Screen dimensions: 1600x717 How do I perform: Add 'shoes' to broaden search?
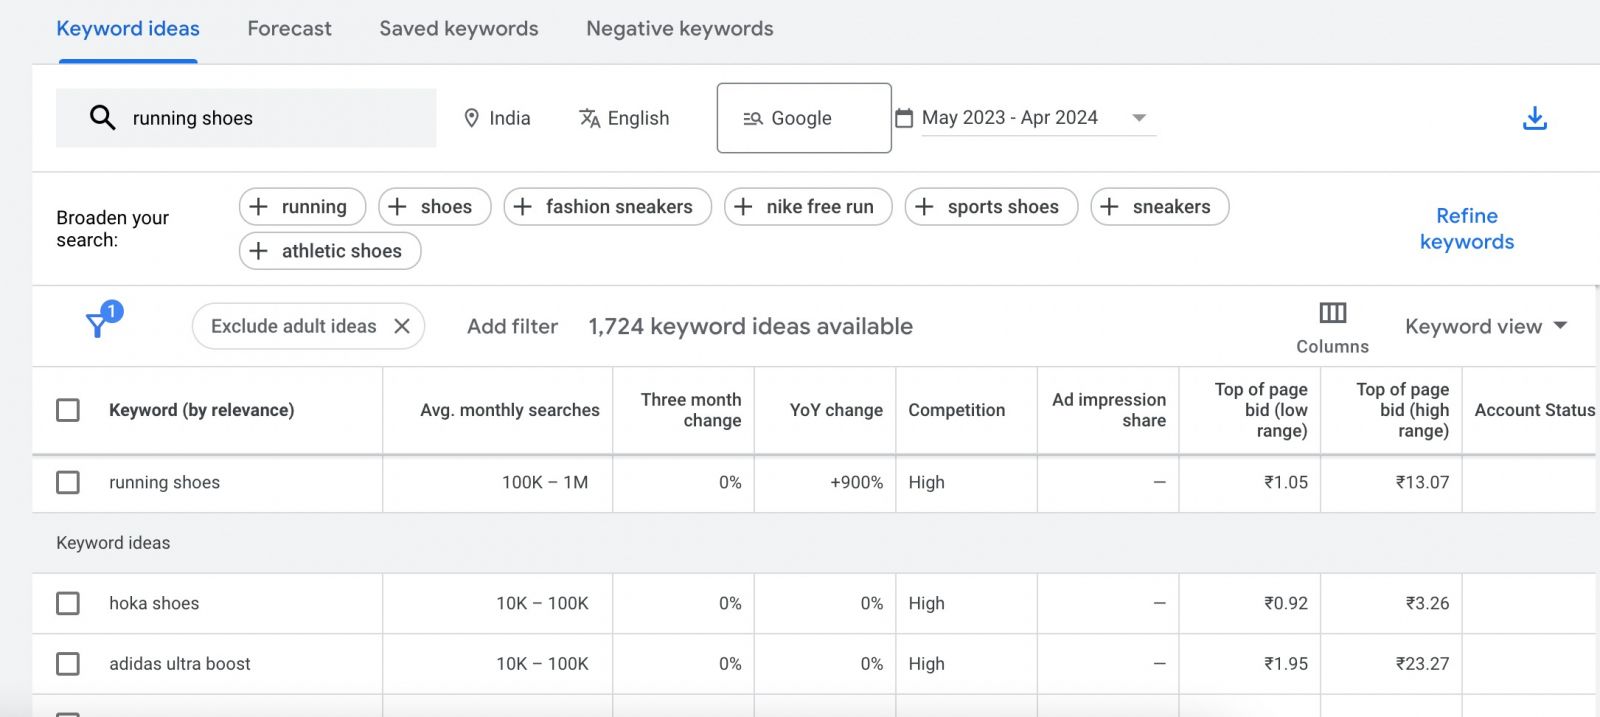click(435, 207)
